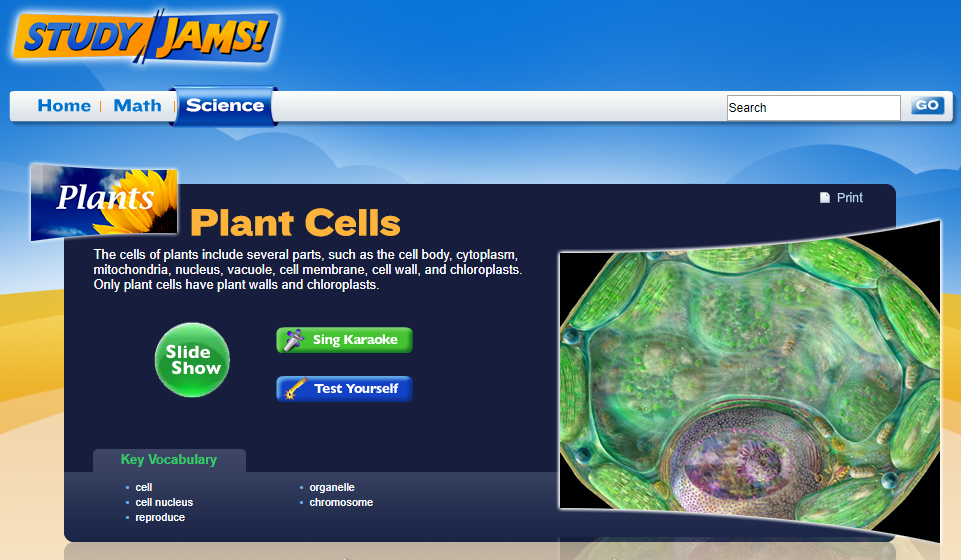
Task: Click the pencil icon on Test Yourself
Action: pyautogui.click(x=295, y=389)
